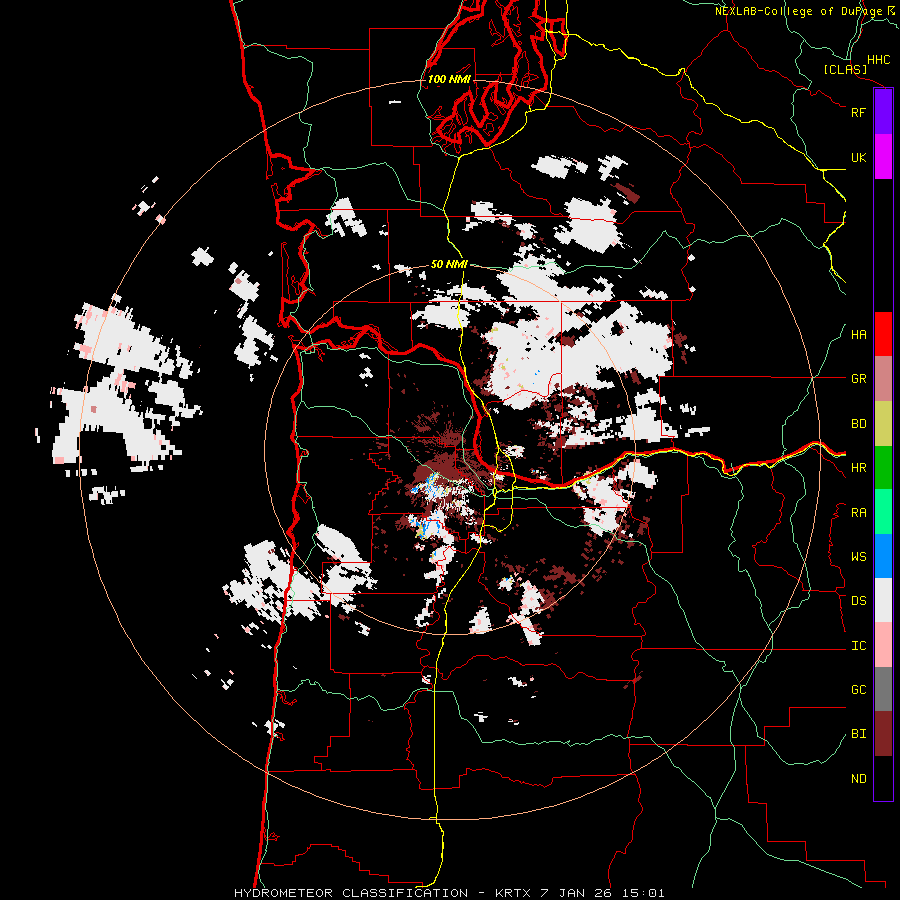900x900 pixels.
Task: Click the DS legend label
Action: [858, 601]
